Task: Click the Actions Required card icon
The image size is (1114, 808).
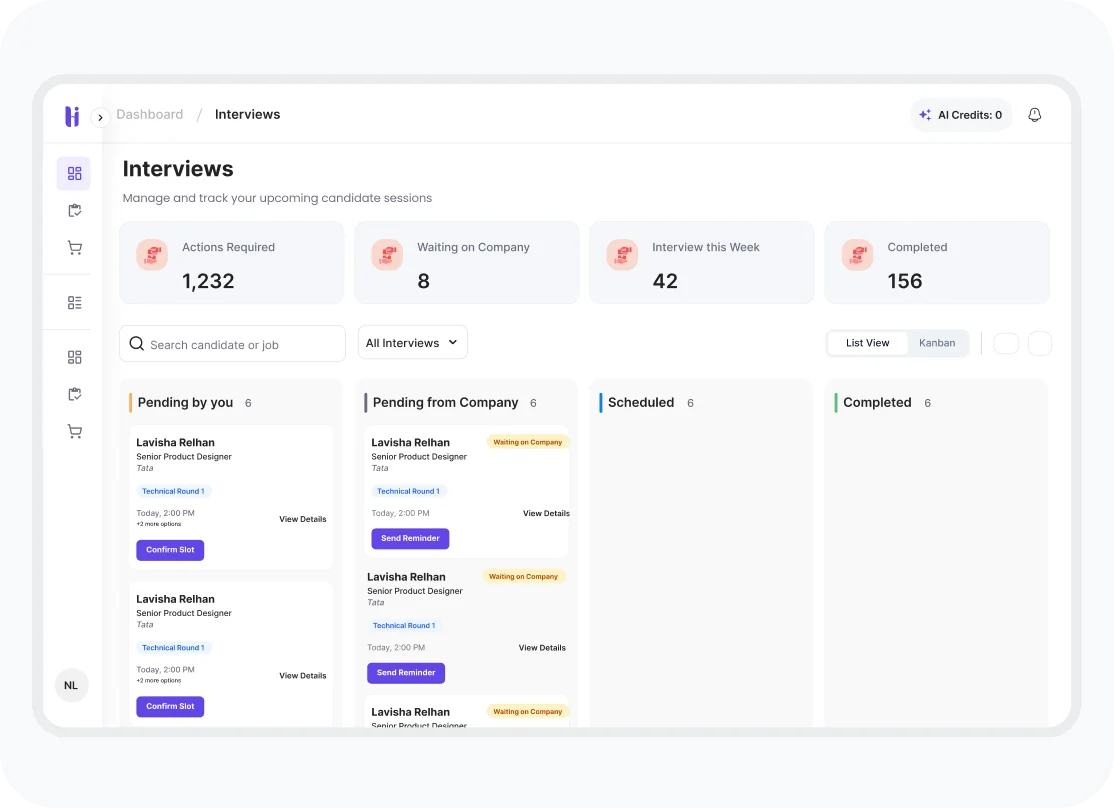Action: click(152, 255)
